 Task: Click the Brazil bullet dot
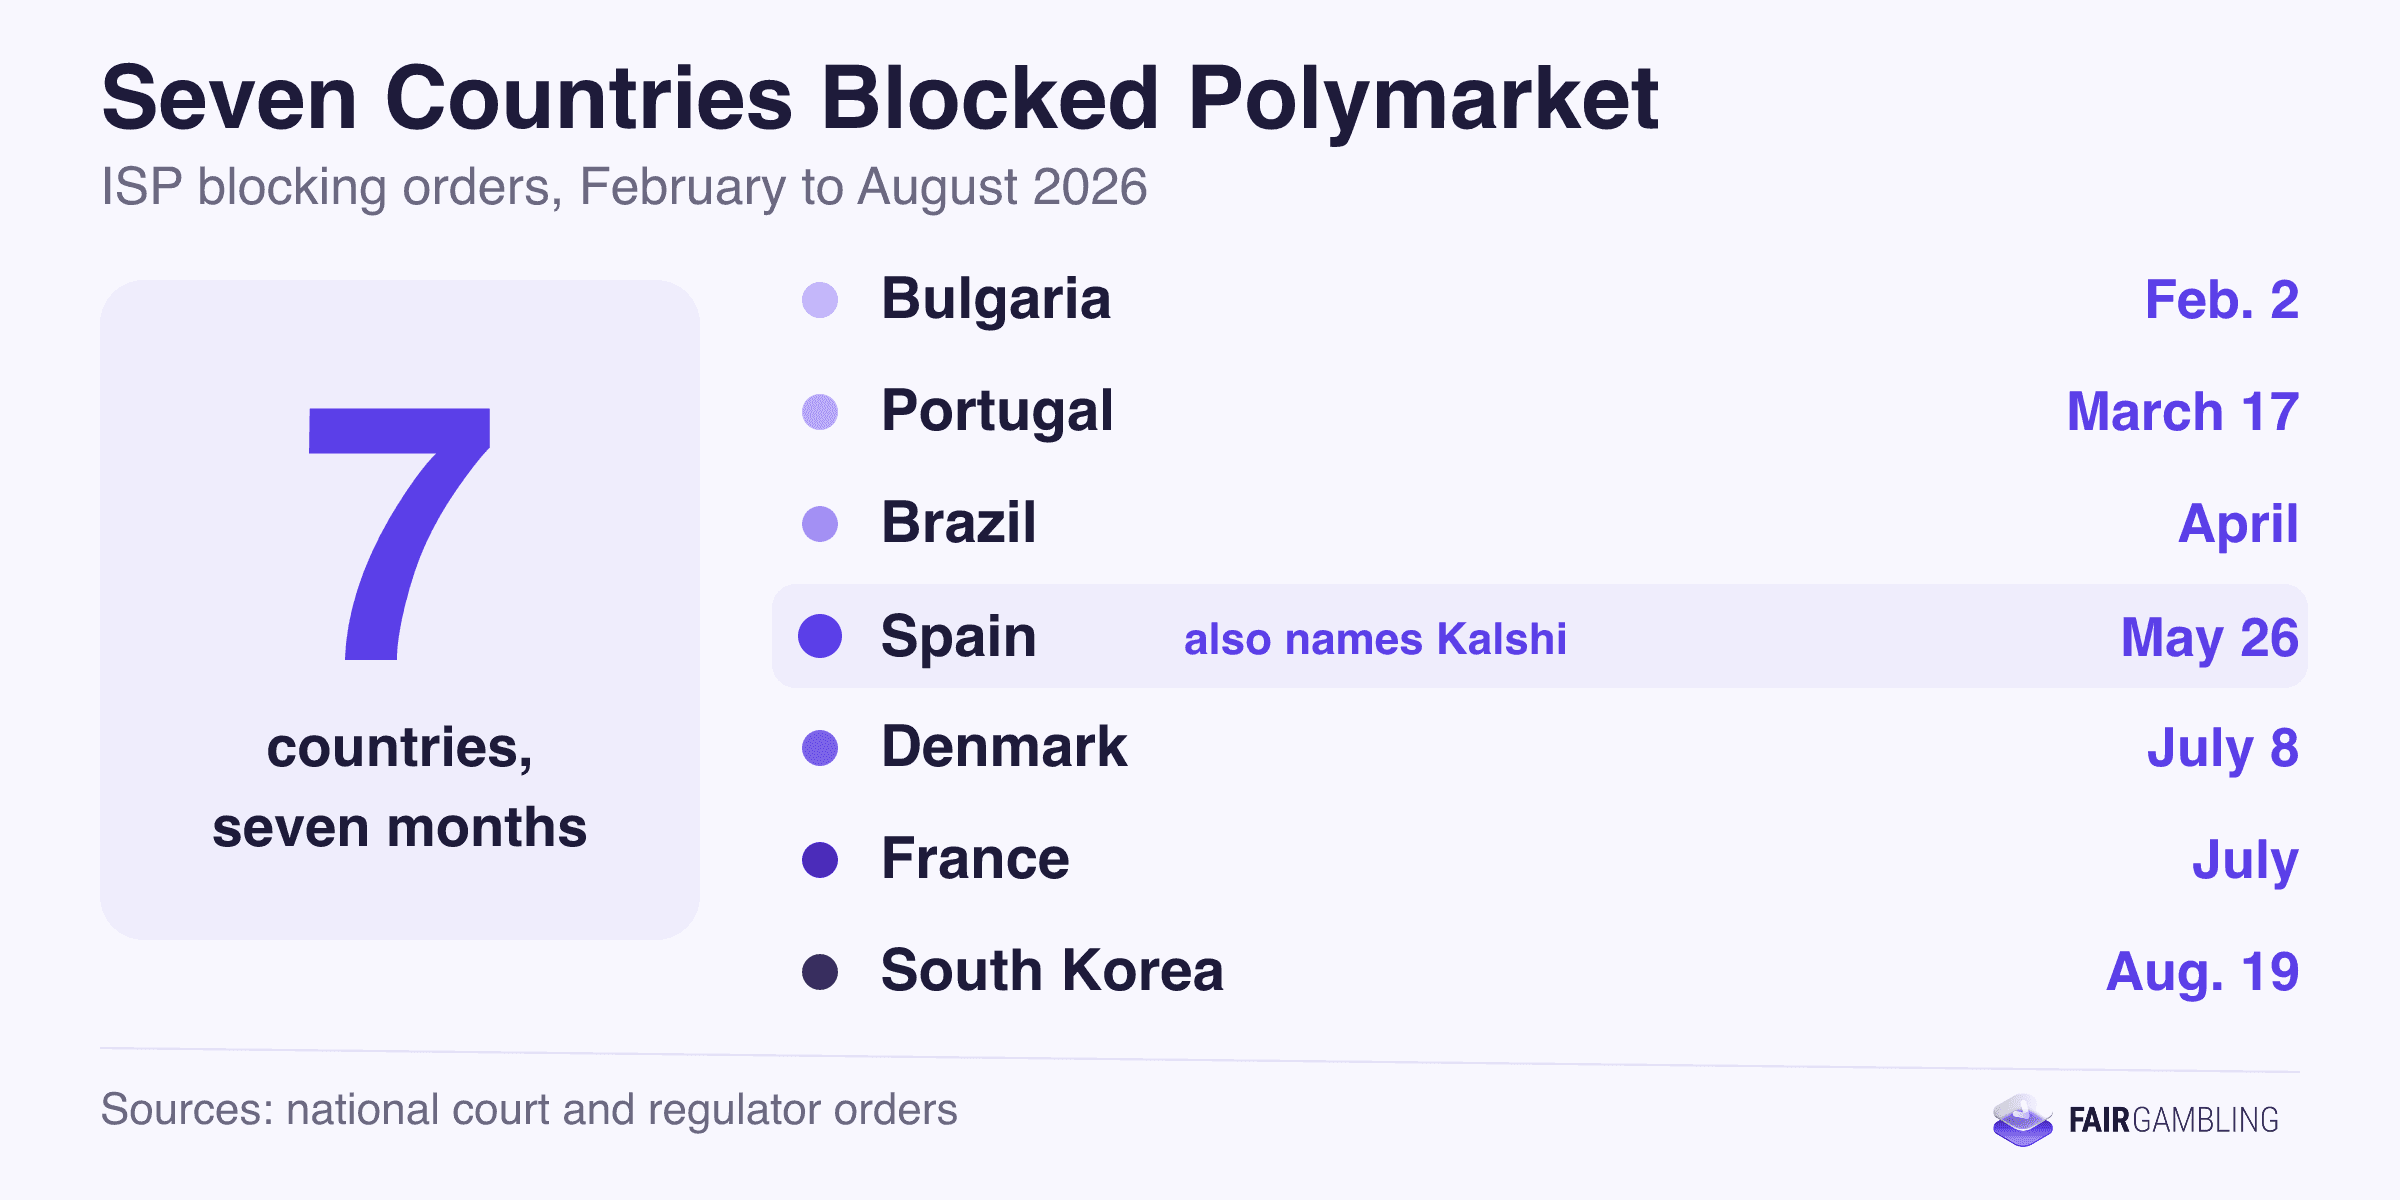click(x=820, y=524)
